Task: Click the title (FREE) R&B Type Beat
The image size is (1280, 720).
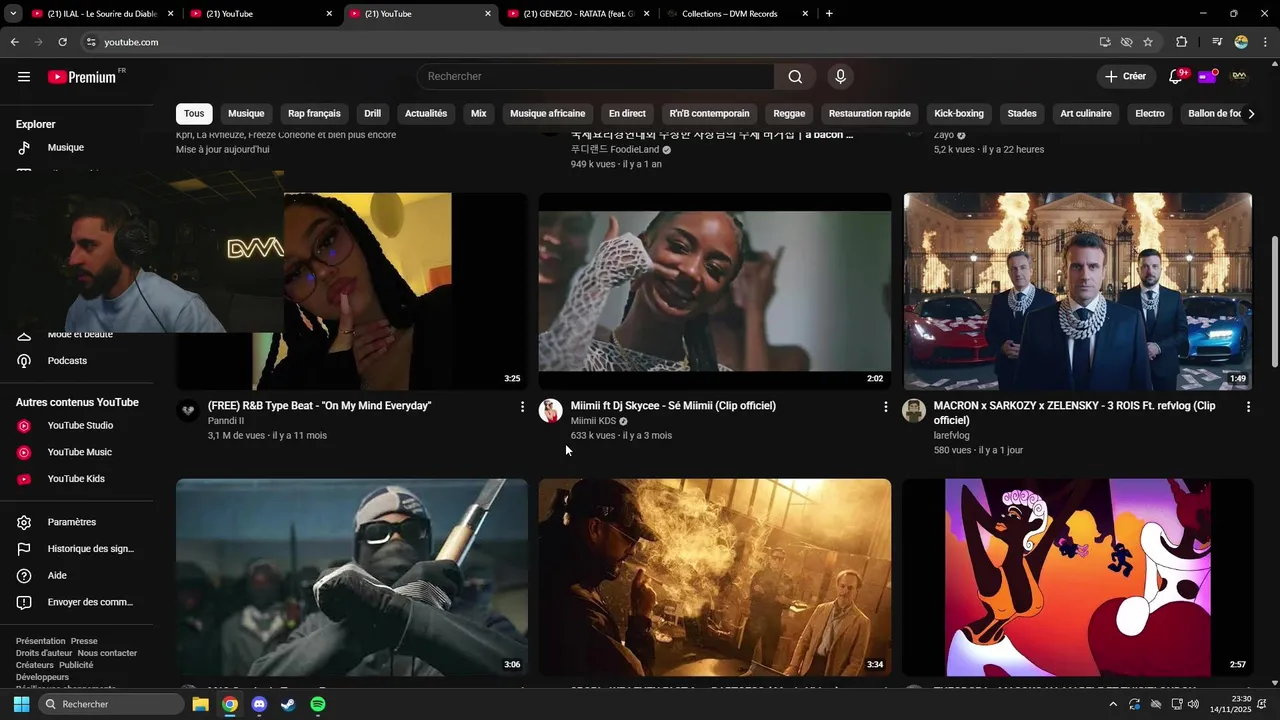Action: [x=319, y=406]
